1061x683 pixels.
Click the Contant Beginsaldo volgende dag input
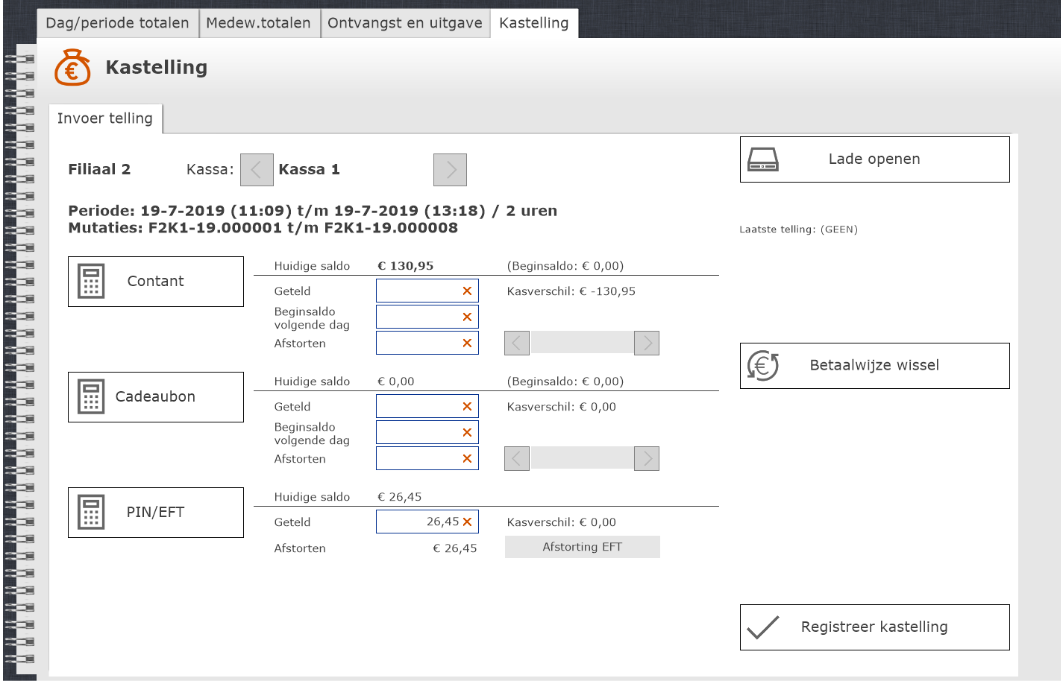(418, 317)
